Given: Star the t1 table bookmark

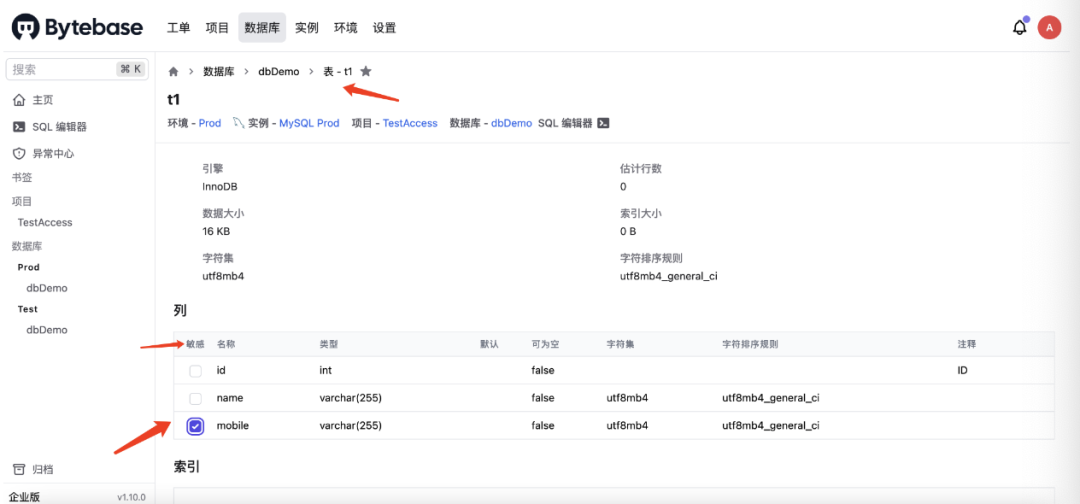Looking at the screenshot, I should [366, 71].
